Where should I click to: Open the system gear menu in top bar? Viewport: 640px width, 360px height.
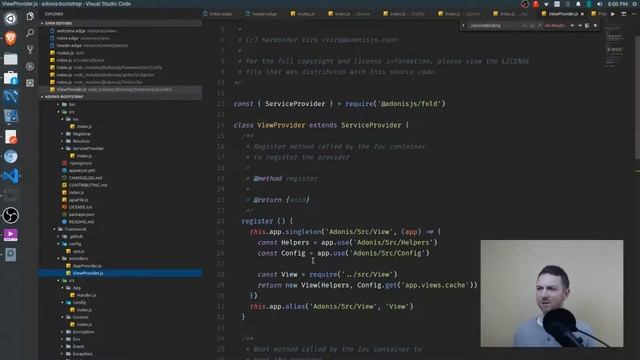pyautogui.click(x=636, y=4)
